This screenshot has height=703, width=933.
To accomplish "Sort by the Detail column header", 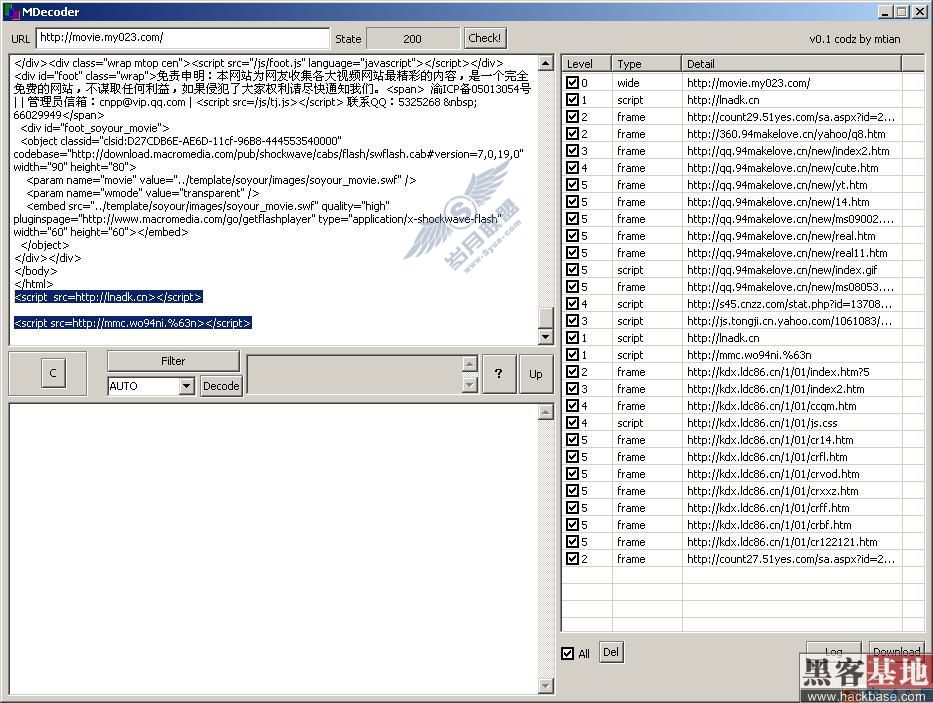I will click(x=791, y=64).
